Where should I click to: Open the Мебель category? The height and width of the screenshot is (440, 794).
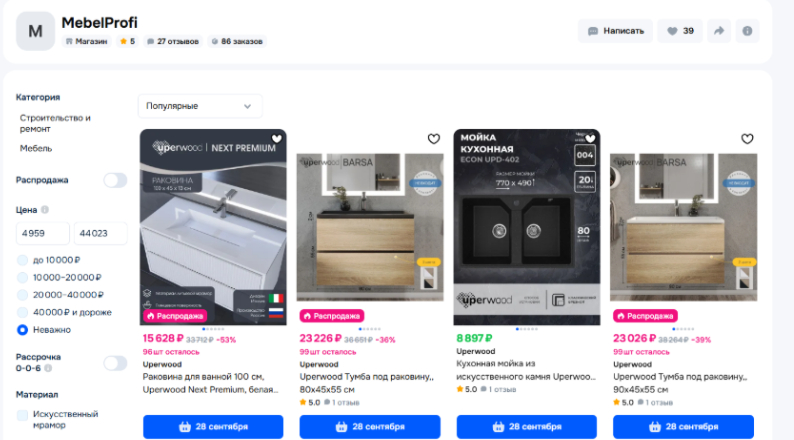point(36,148)
